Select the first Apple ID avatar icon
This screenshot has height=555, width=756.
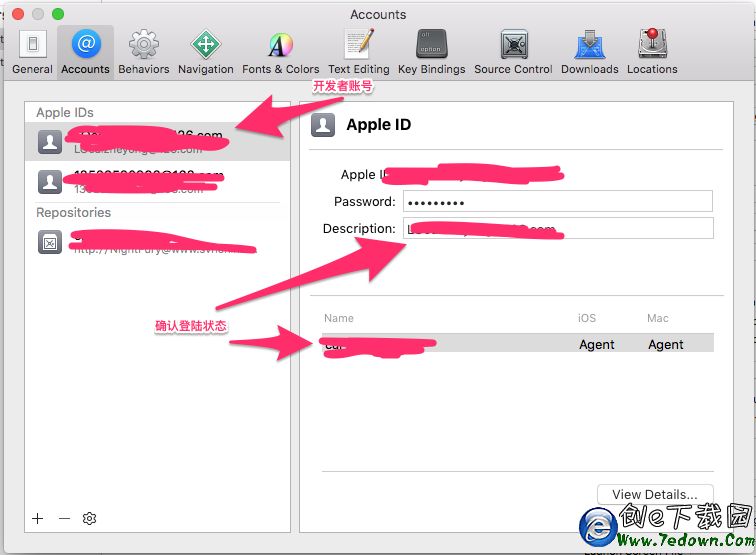[x=50, y=142]
